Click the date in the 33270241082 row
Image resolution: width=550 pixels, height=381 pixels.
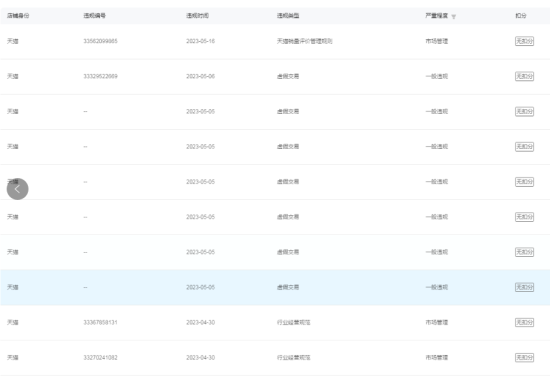pos(200,357)
